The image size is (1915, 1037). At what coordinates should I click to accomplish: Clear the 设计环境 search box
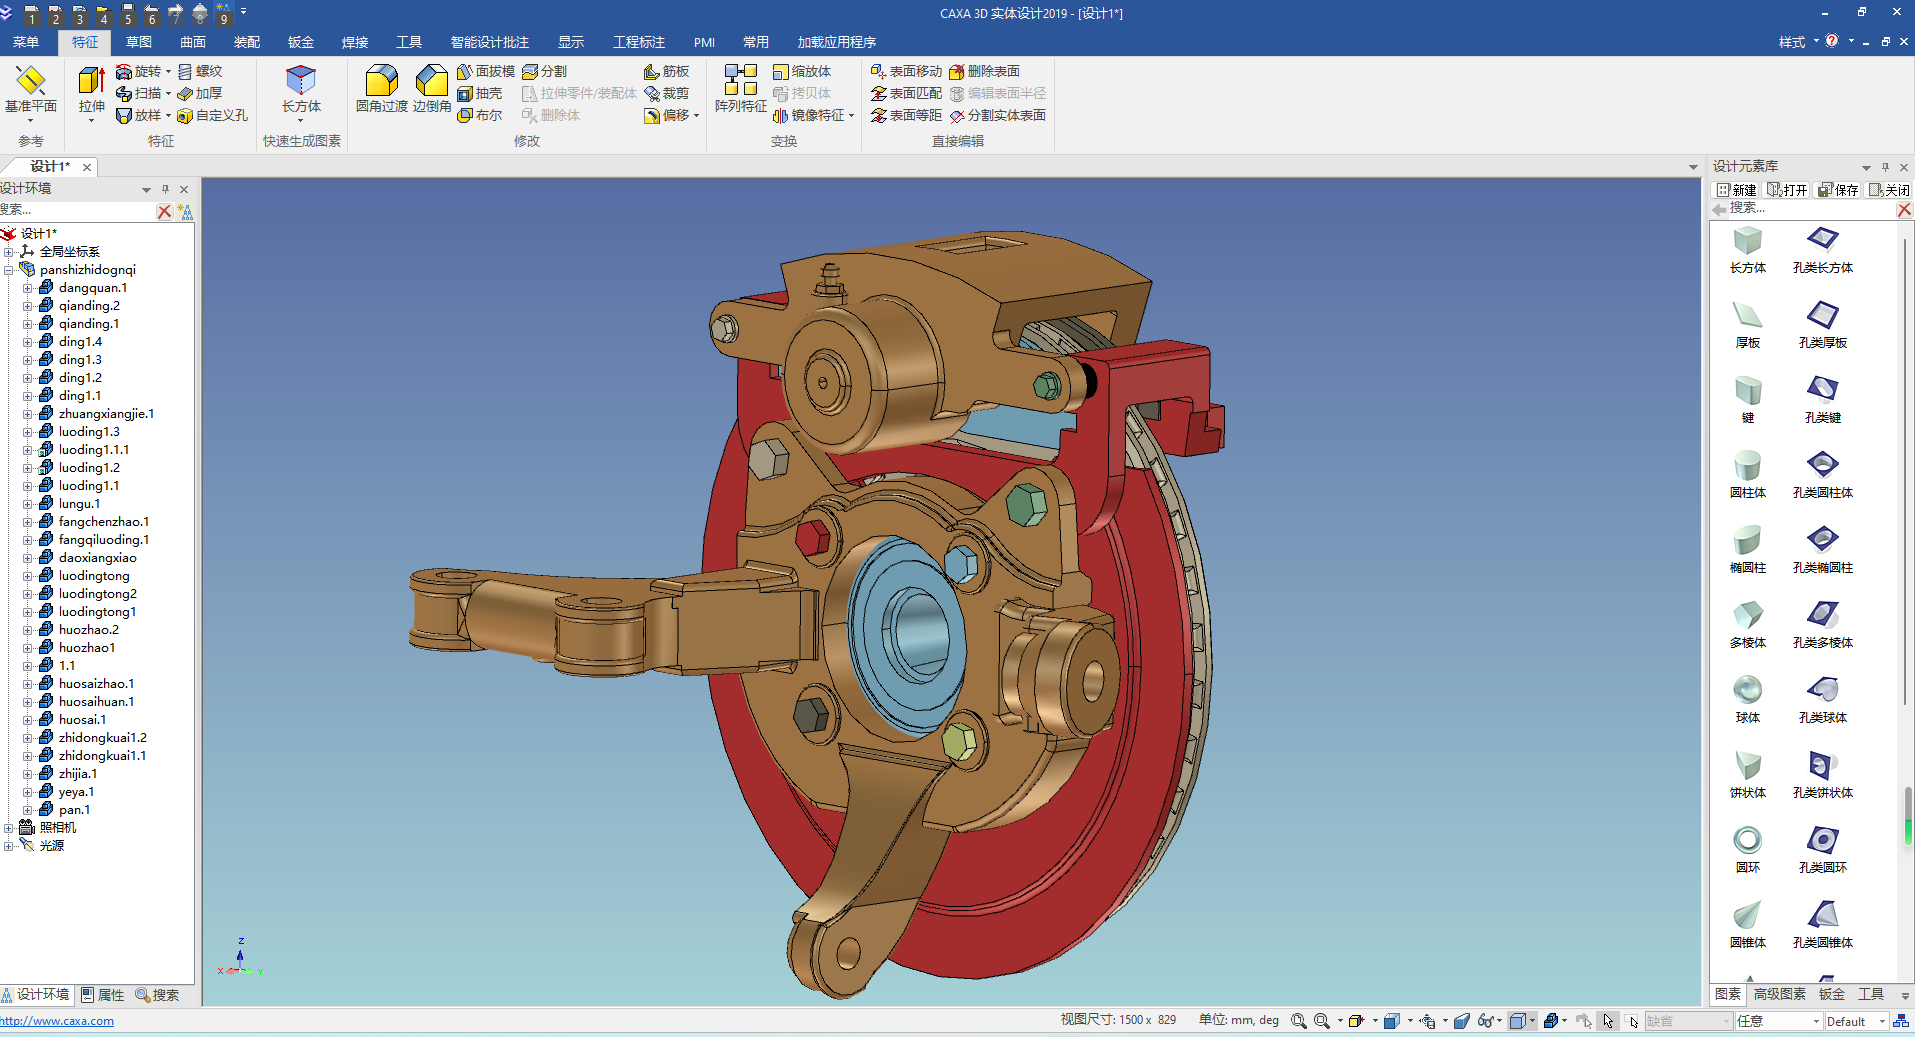[164, 212]
